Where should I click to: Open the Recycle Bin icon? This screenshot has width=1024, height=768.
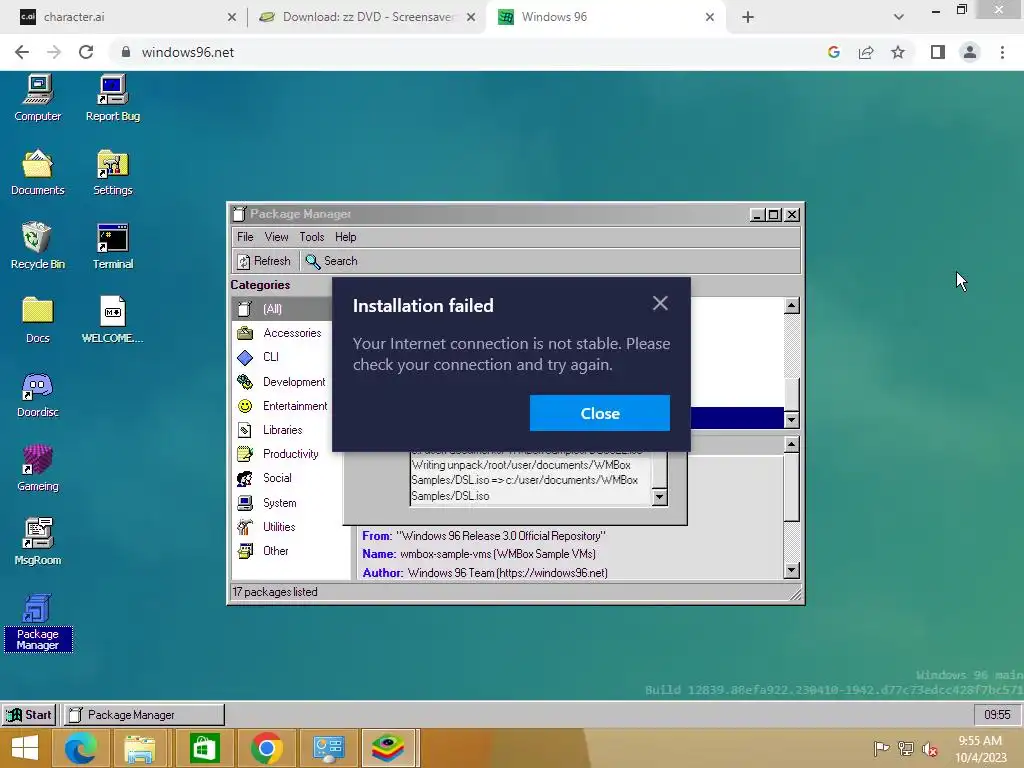tap(37, 246)
